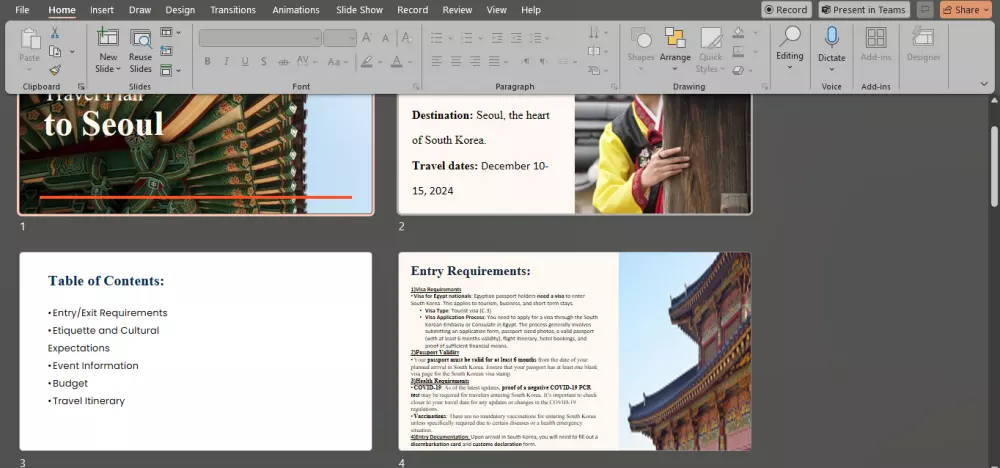The width and height of the screenshot is (1000, 468).
Task: Select the Table of Contents slide thumbnail
Action: coord(196,351)
